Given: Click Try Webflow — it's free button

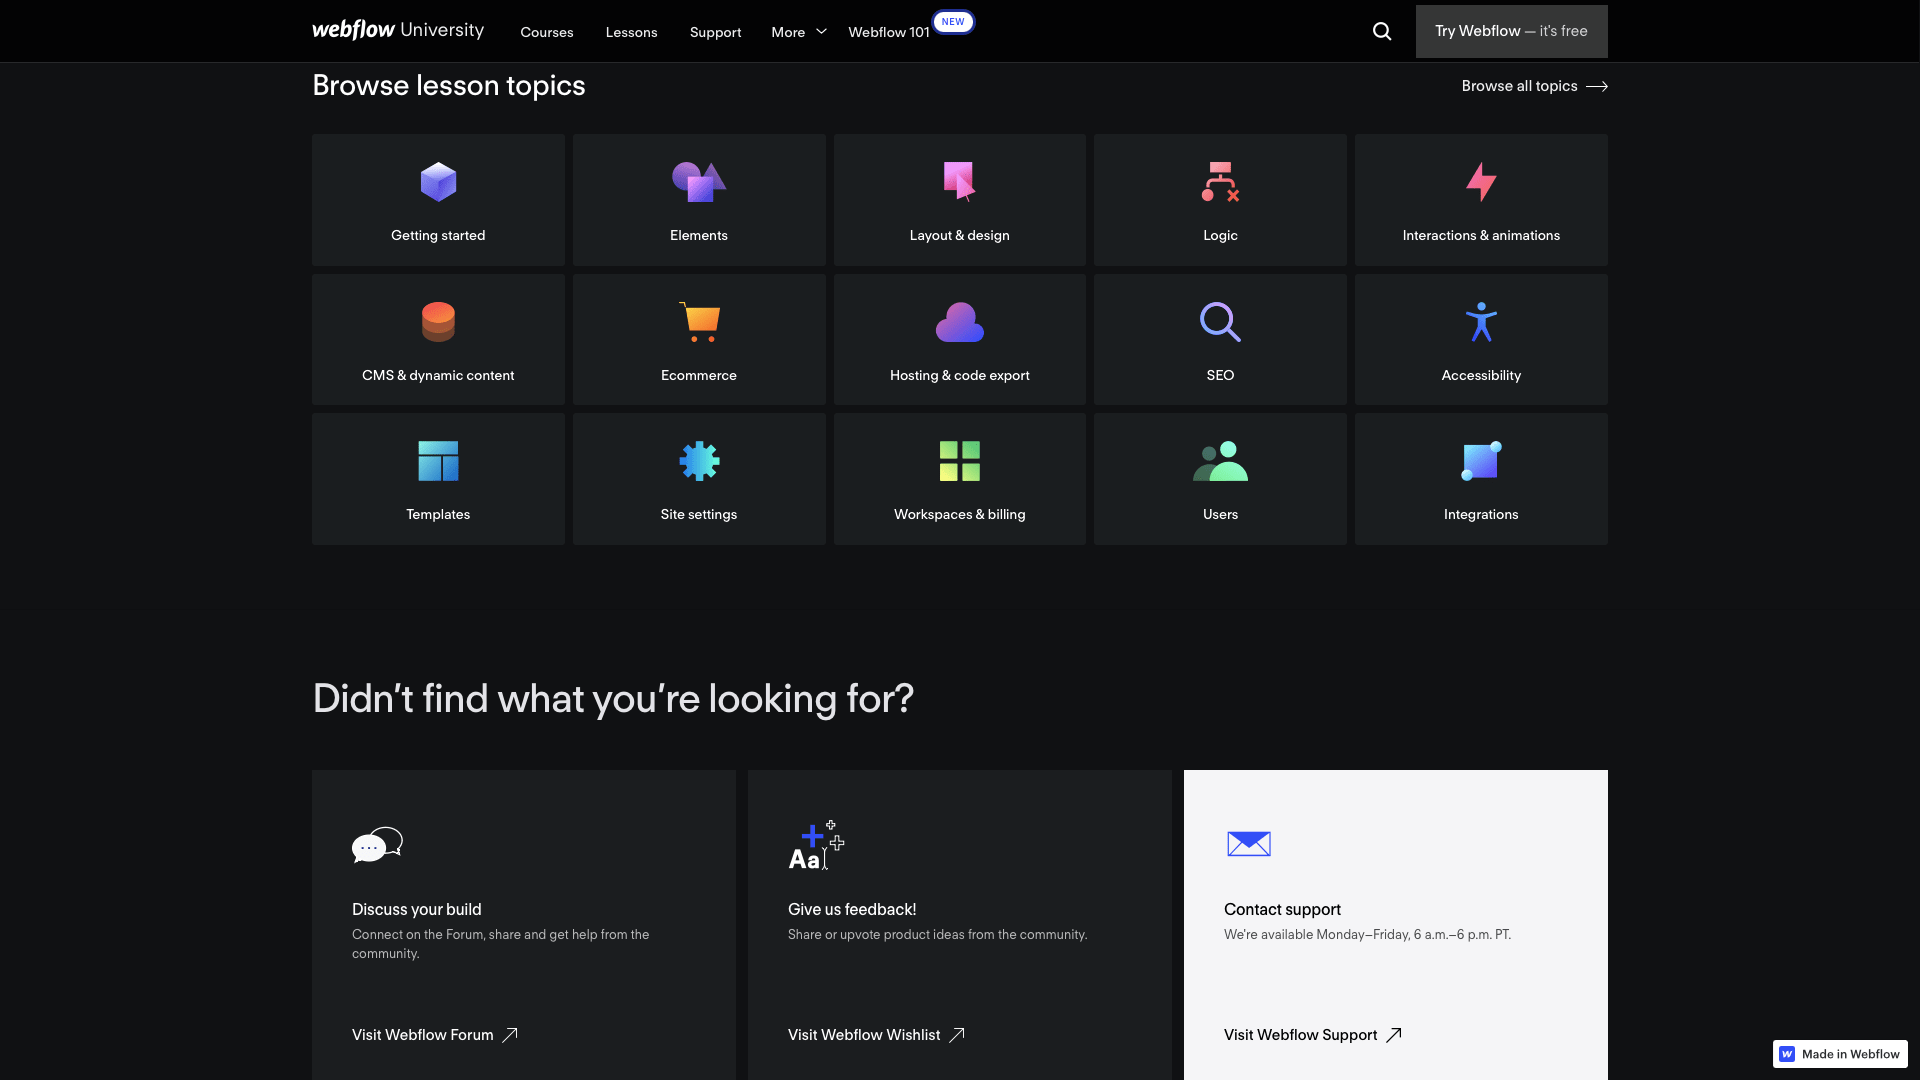Looking at the screenshot, I should tap(1511, 31).
